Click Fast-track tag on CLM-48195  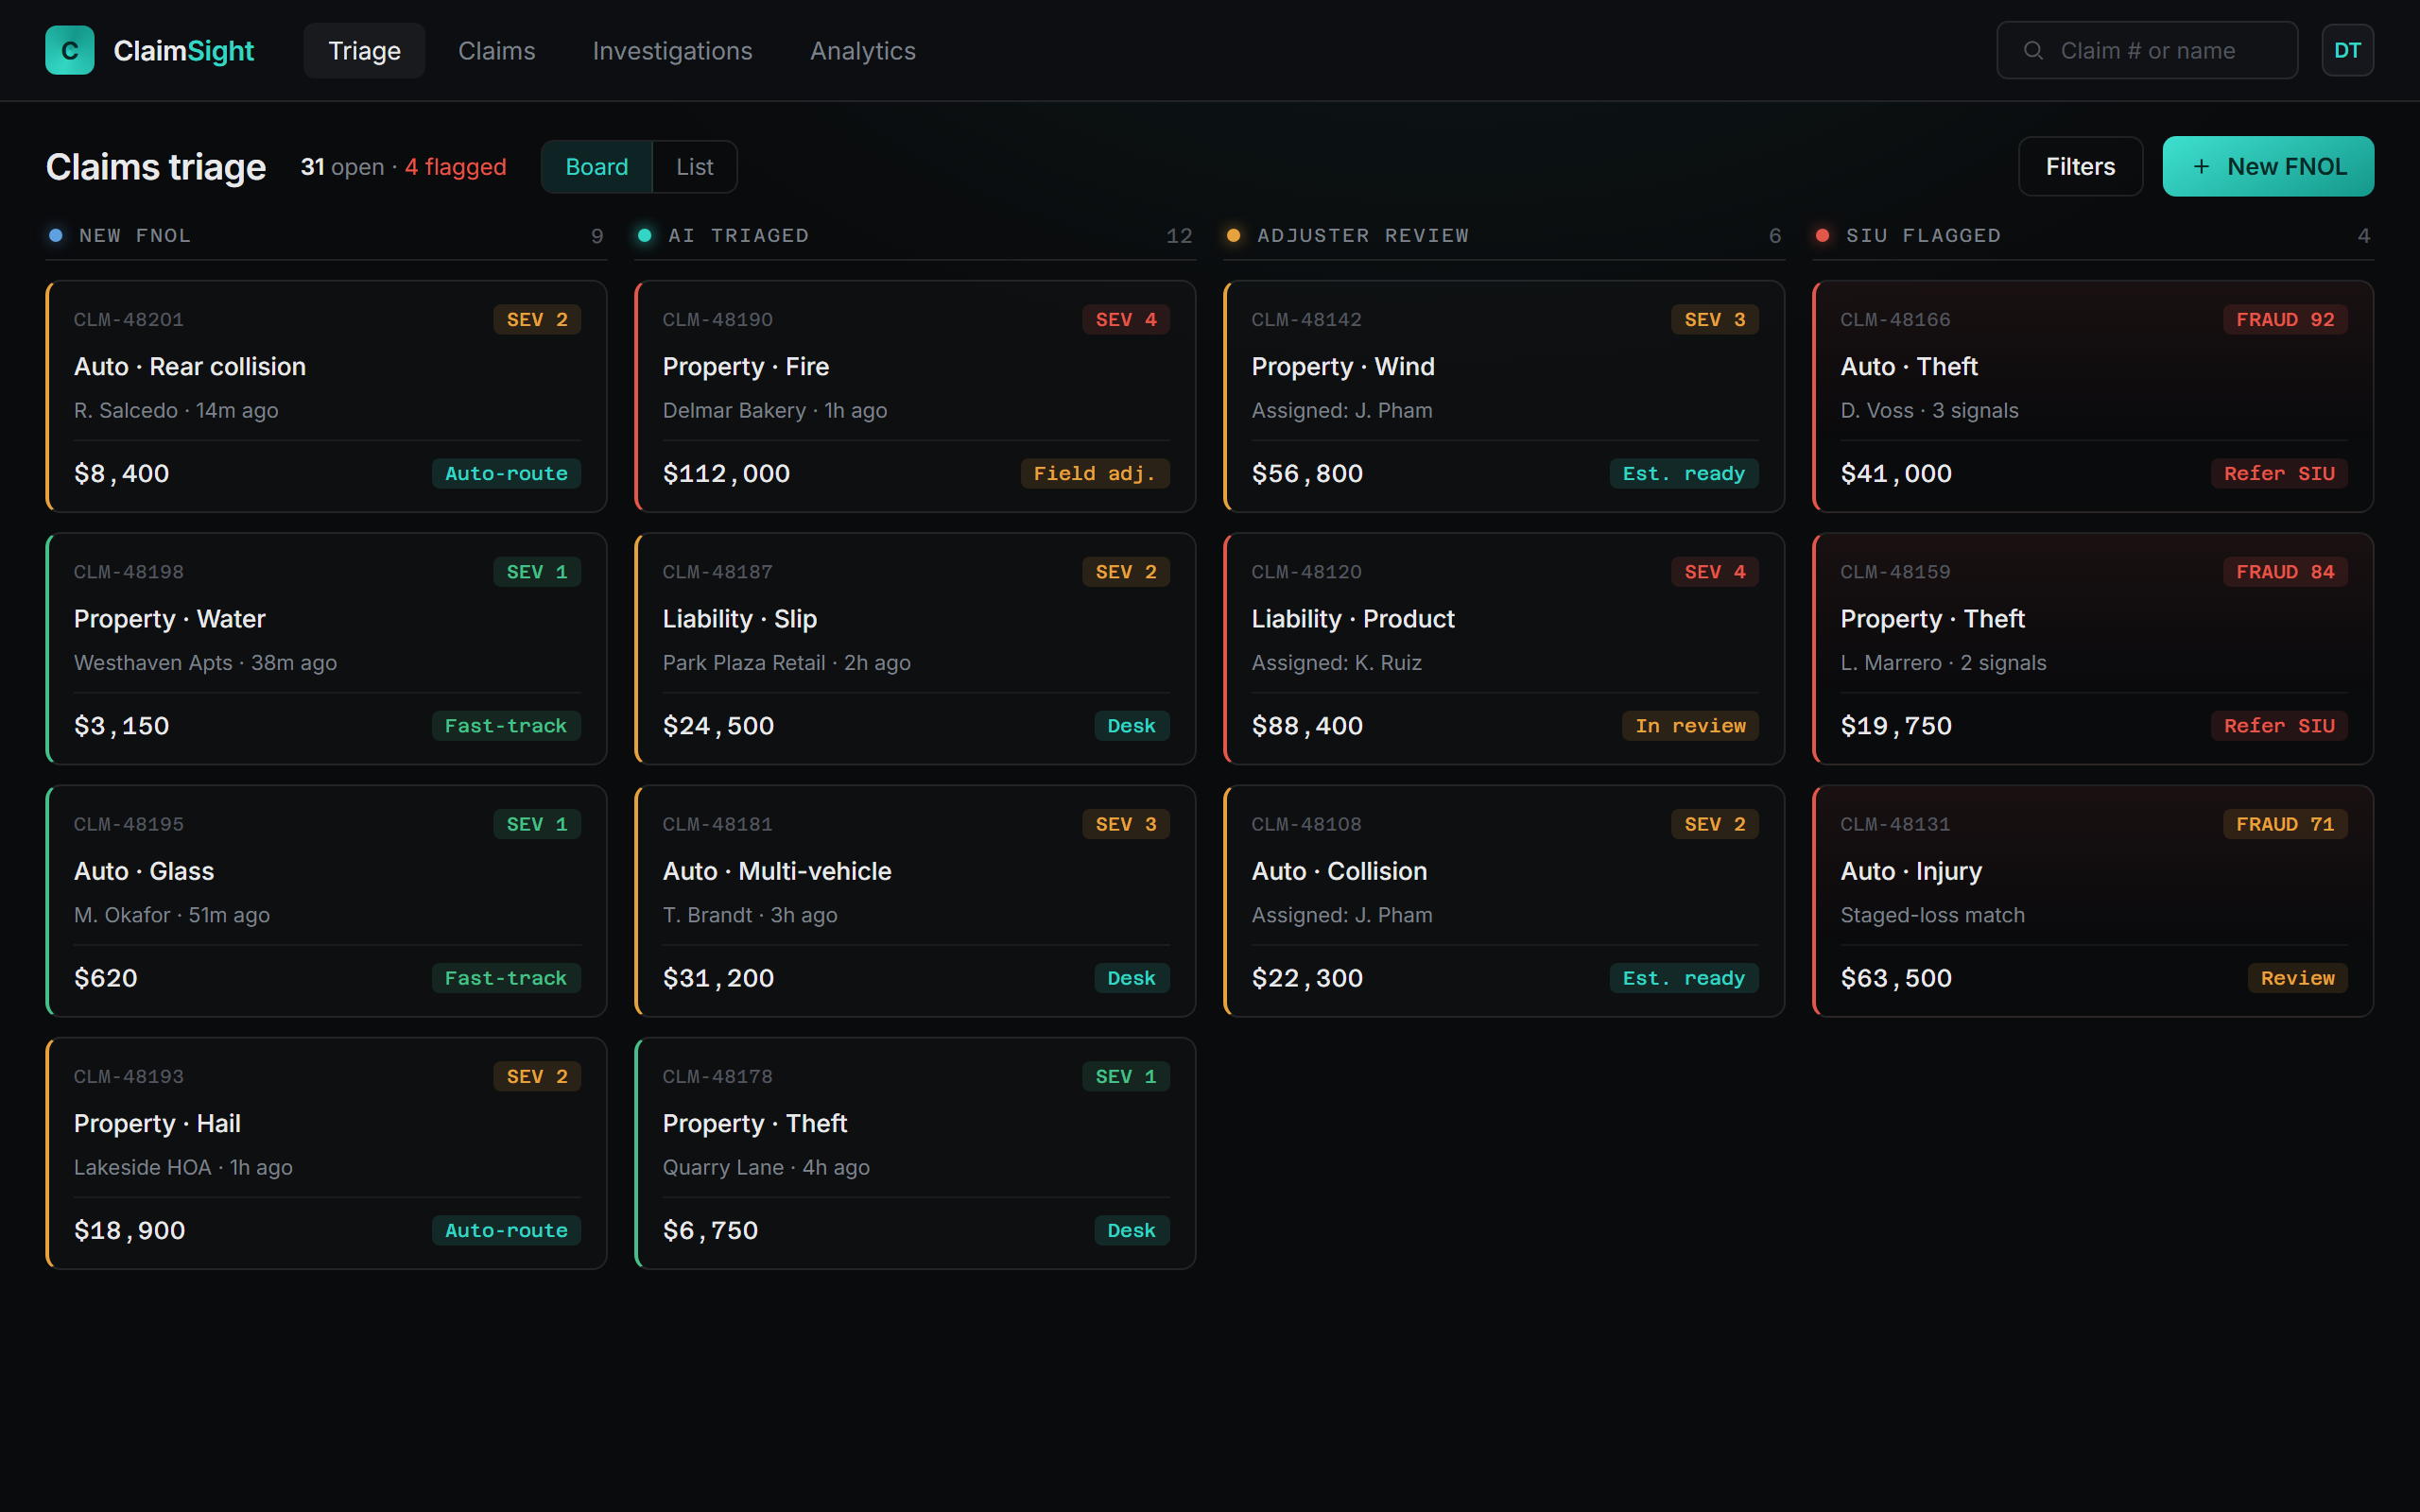click(x=506, y=978)
